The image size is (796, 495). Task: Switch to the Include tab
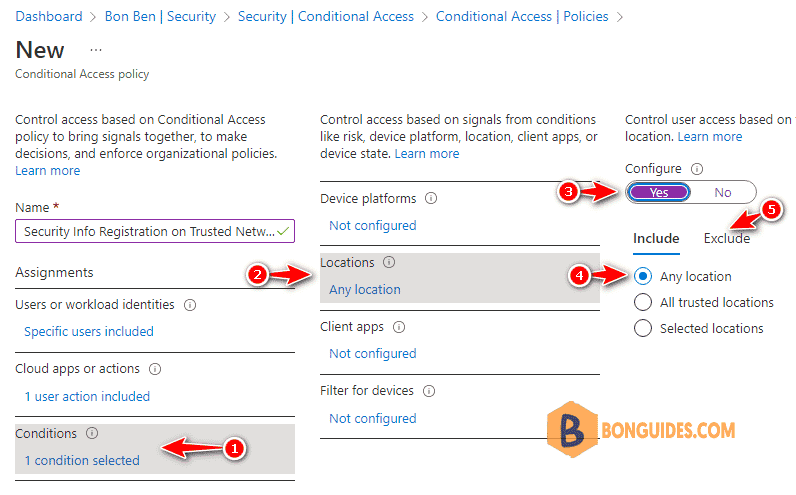coord(656,239)
